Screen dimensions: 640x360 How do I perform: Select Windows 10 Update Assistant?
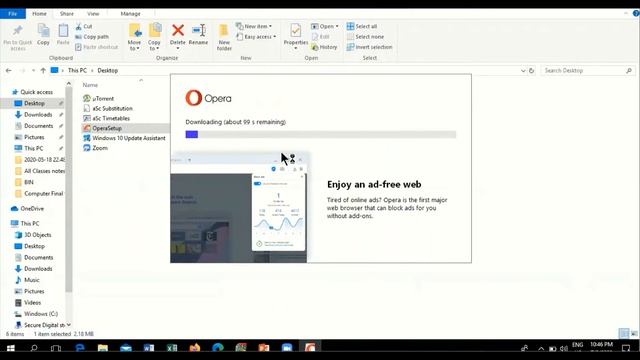coord(124,138)
